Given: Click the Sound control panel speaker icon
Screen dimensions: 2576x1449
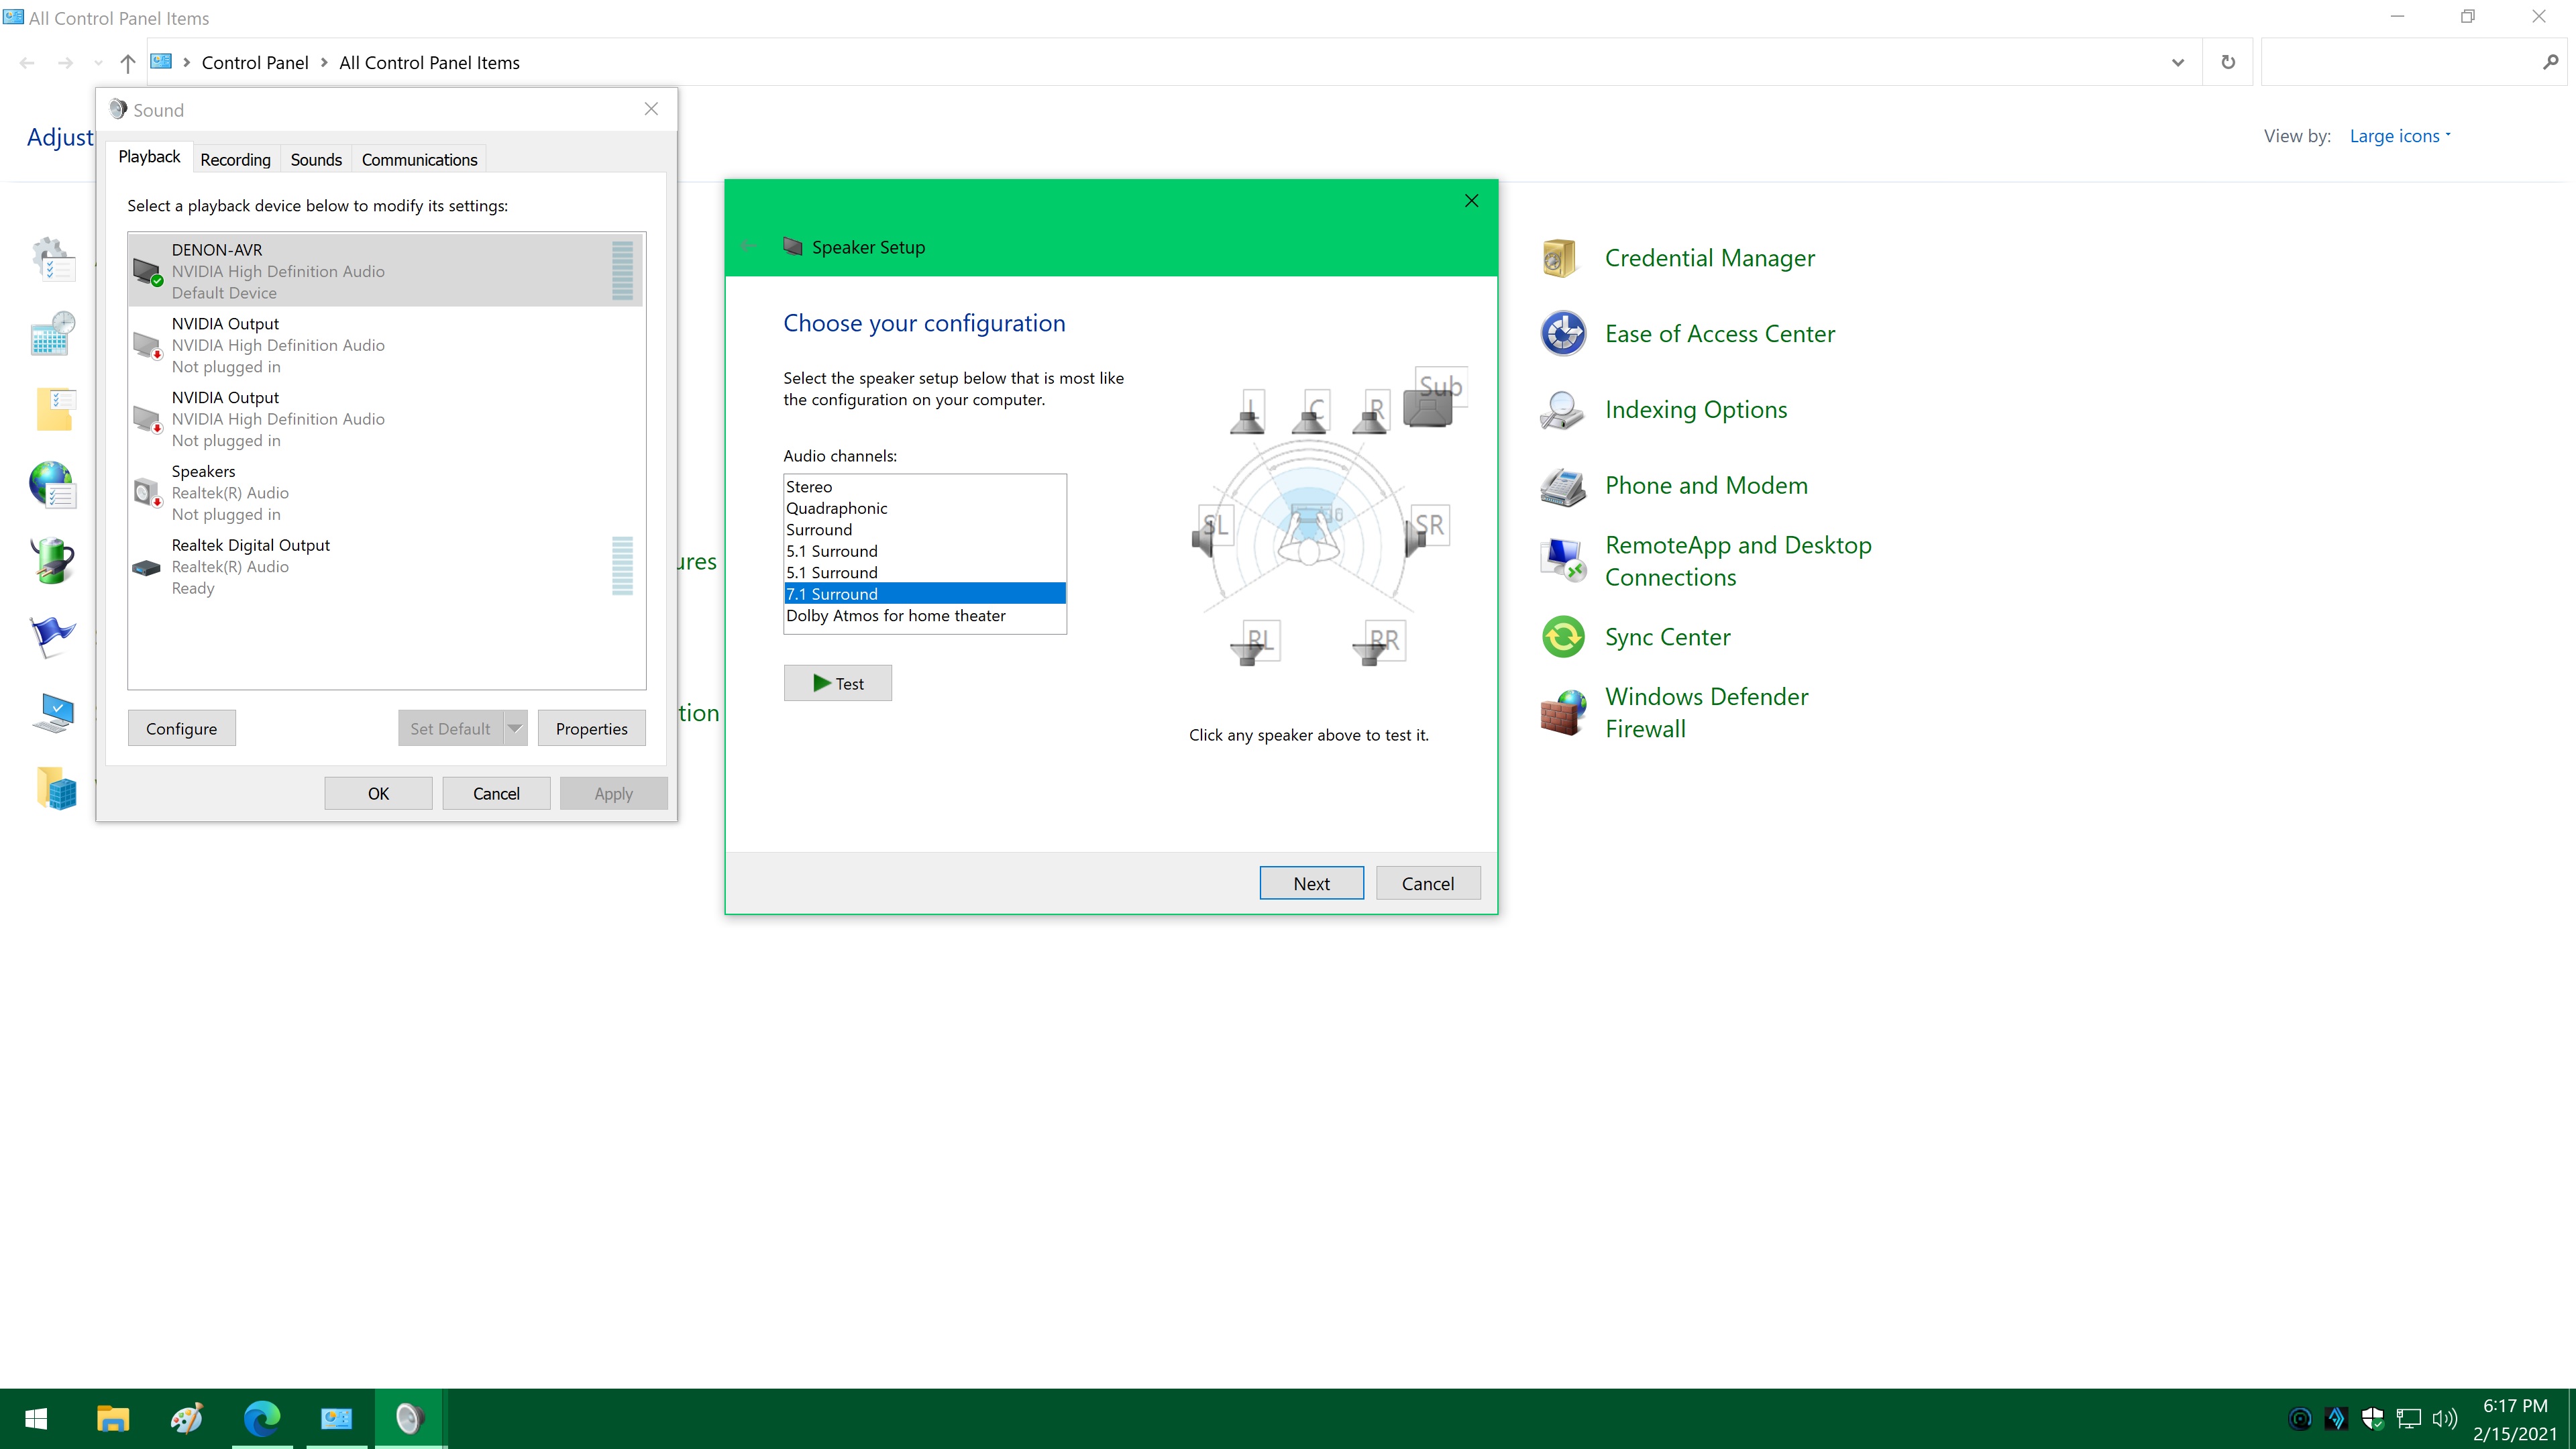Looking at the screenshot, I should point(120,110).
